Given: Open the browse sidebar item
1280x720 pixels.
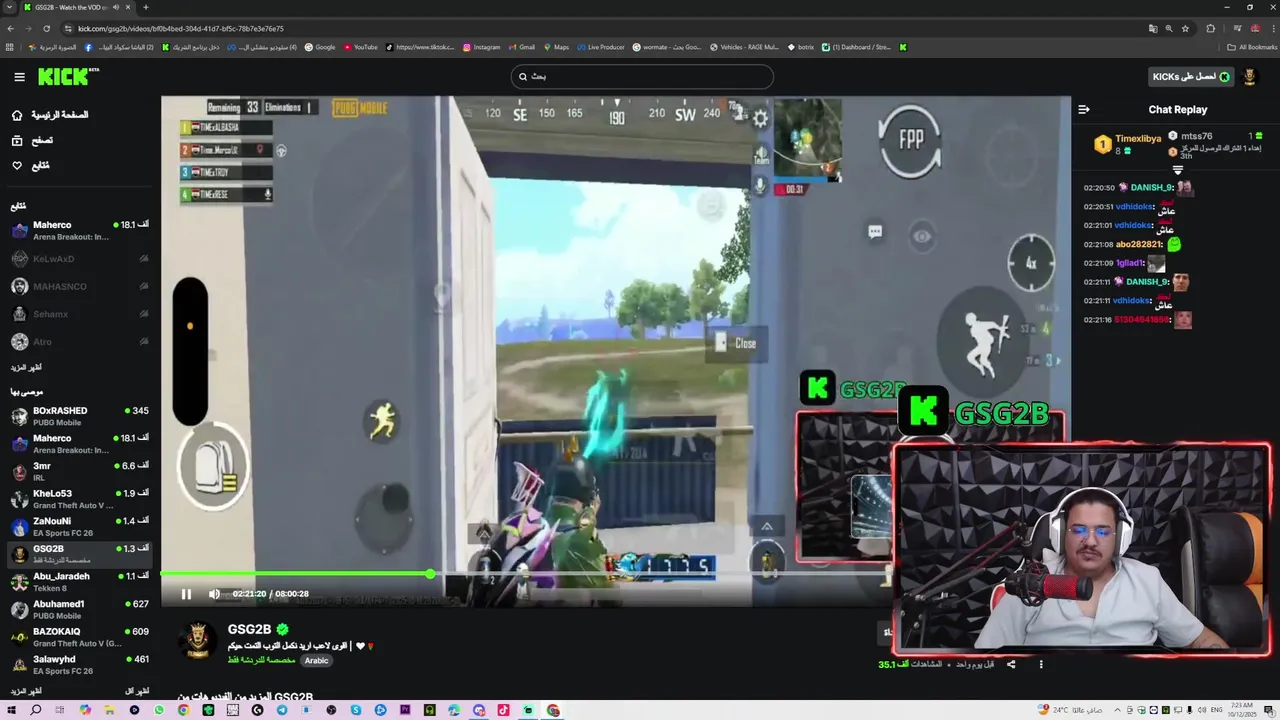Looking at the screenshot, I should [x=32, y=140].
